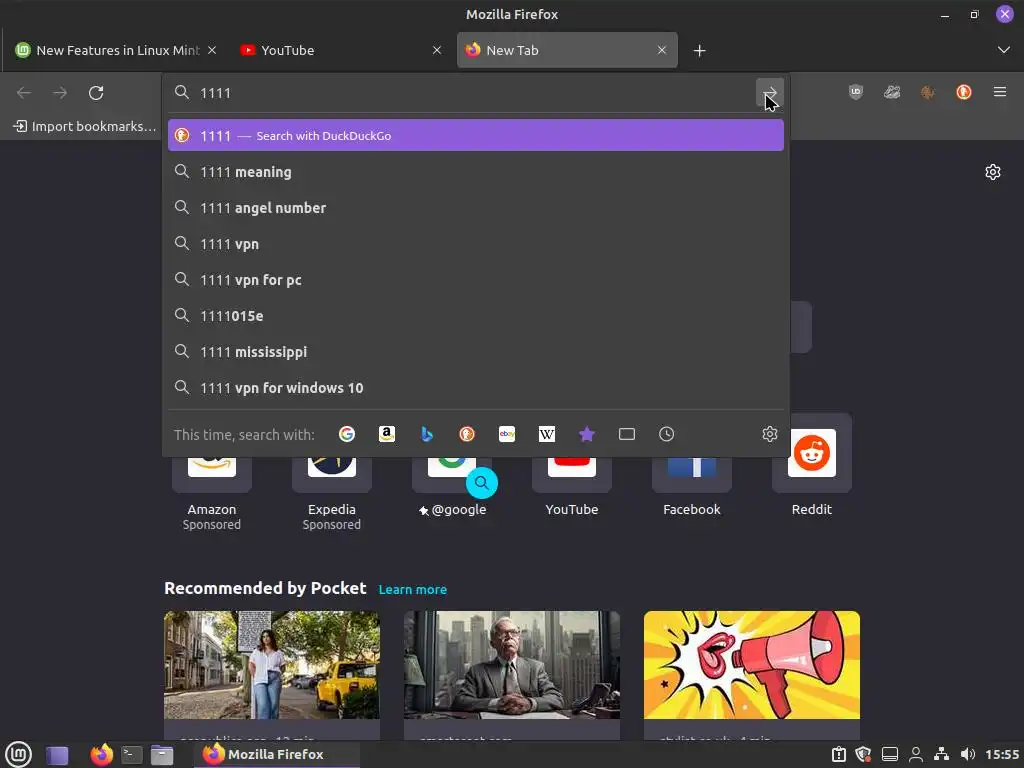Screen dimensions: 1024x768
Task: Open Pocket story with megaphone illustration
Action: [752, 673]
